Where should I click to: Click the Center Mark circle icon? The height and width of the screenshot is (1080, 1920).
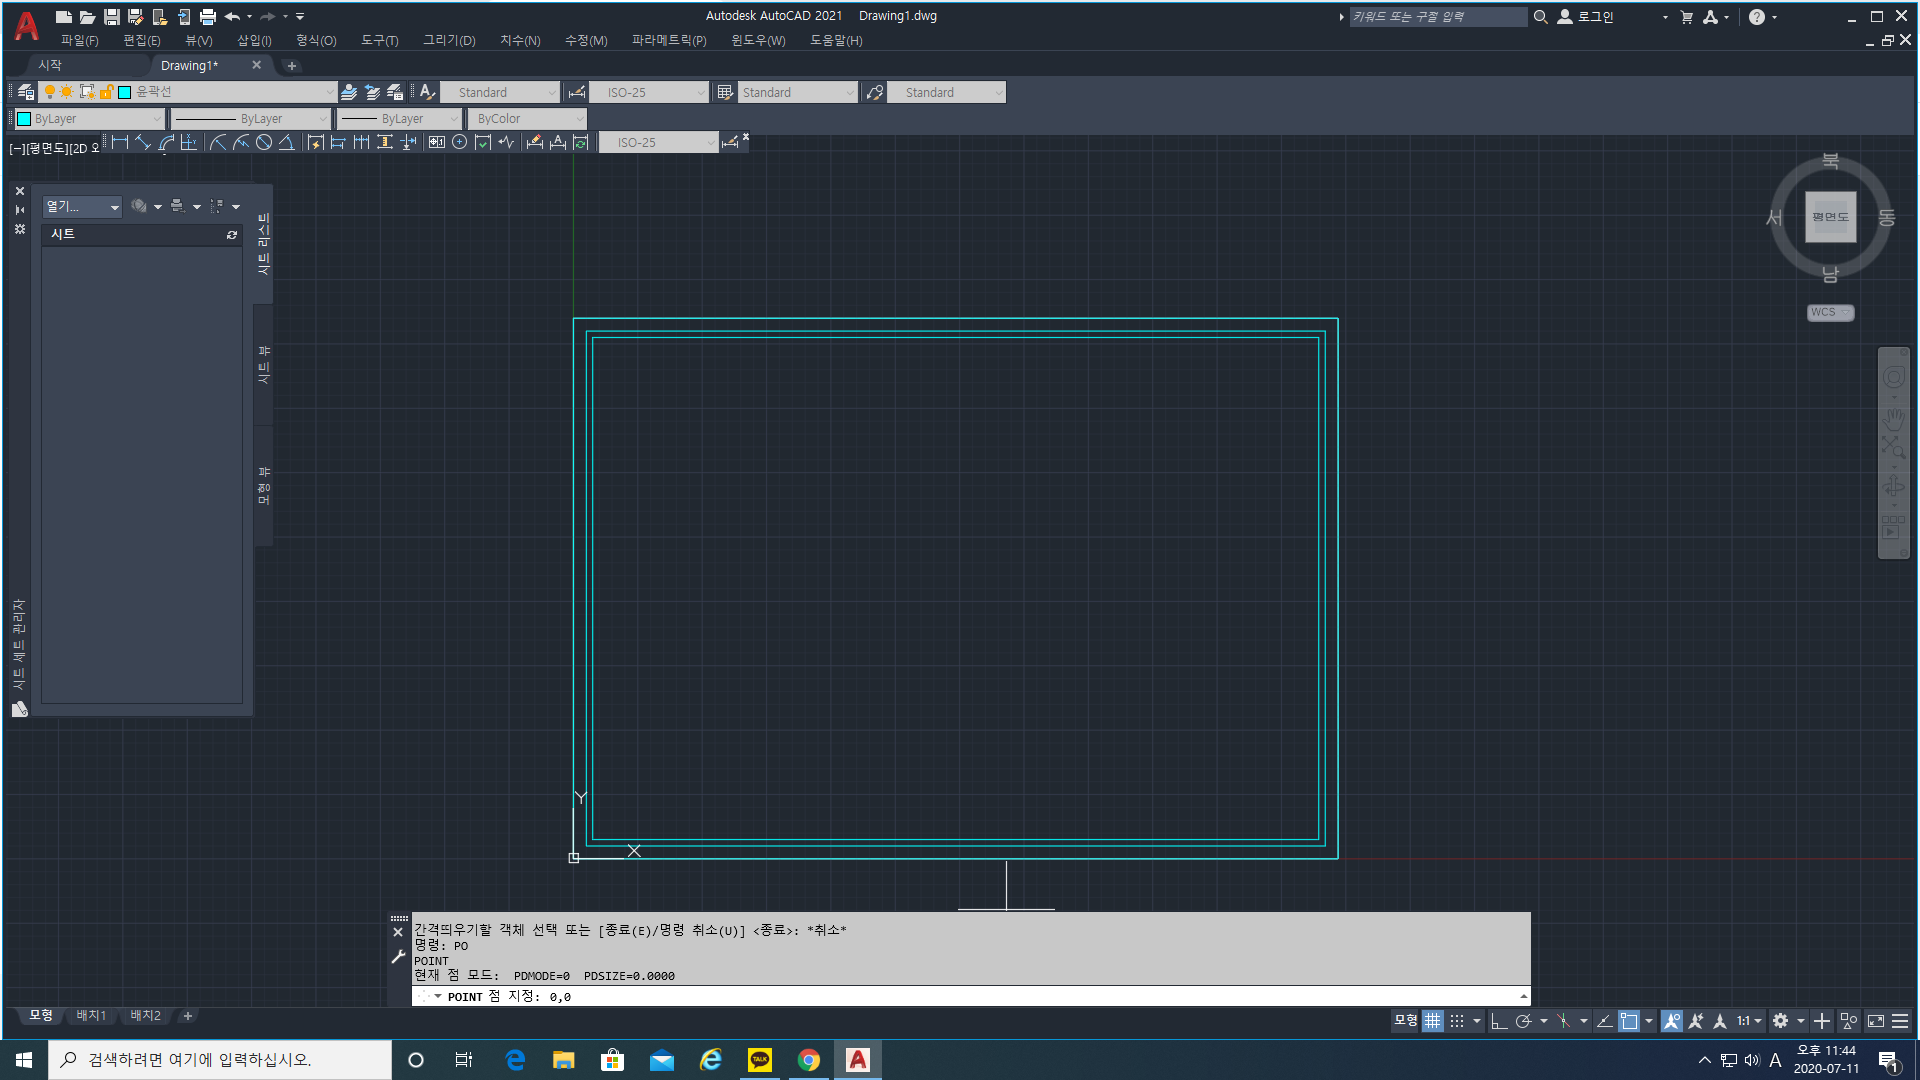click(460, 143)
